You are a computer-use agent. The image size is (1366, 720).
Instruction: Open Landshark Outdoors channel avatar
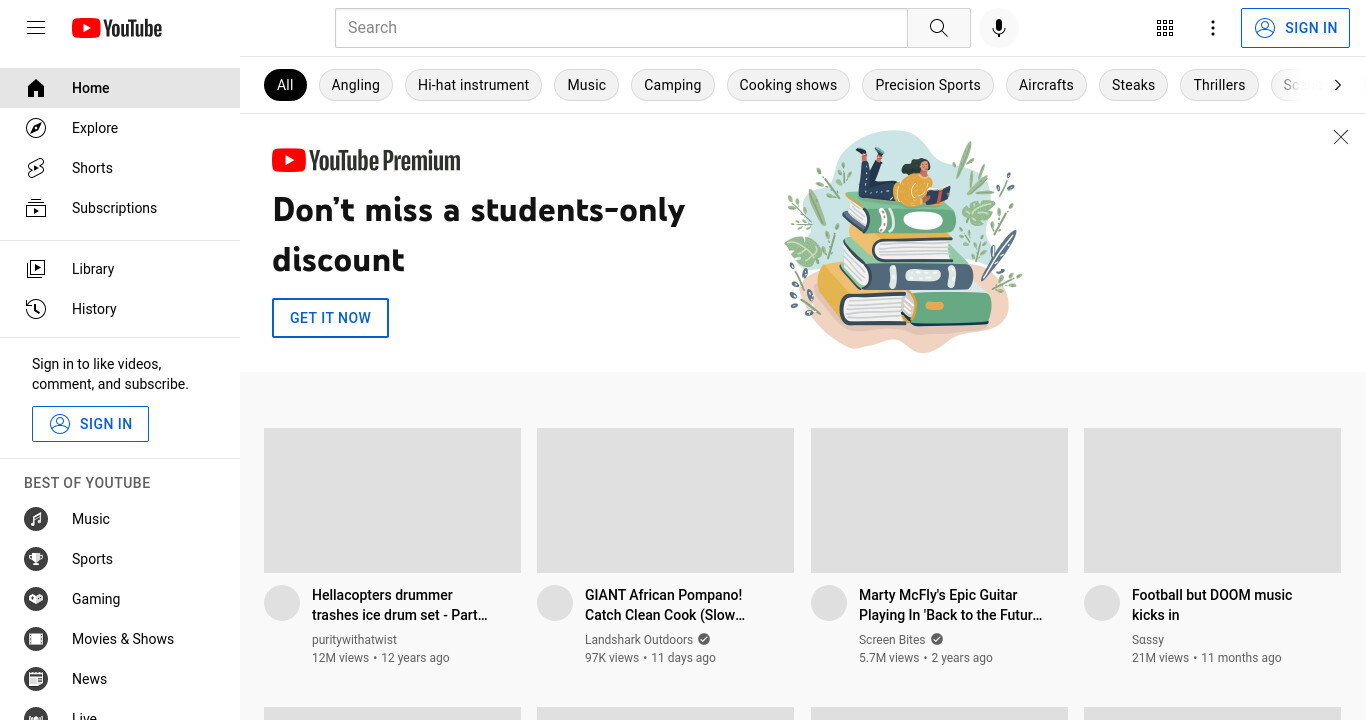(x=555, y=603)
